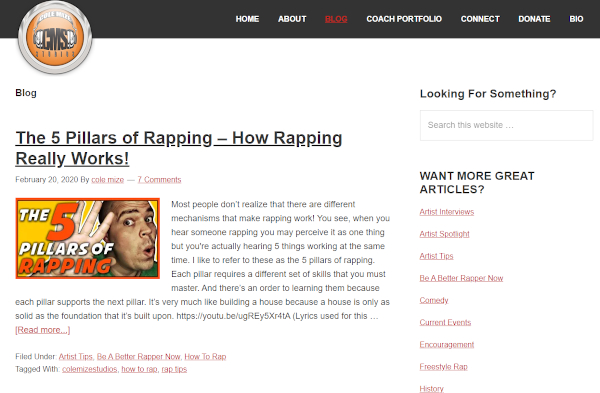Click the Read more link
This screenshot has width=600, height=393.
[42, 330]
